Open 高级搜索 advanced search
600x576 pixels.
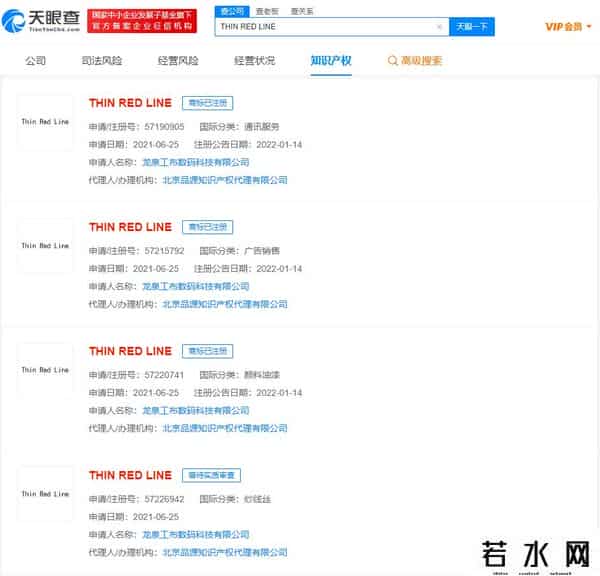point(421,60)
